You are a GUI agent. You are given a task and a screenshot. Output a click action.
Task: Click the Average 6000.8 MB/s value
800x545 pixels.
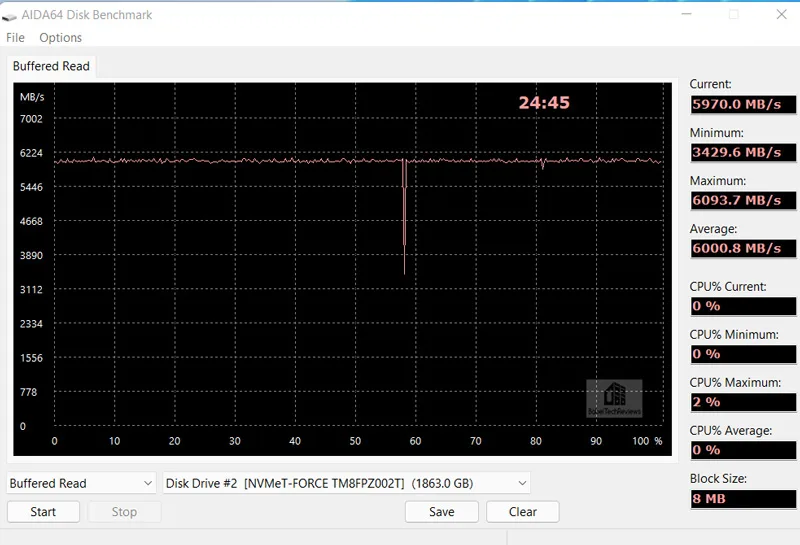coord(743,249)
